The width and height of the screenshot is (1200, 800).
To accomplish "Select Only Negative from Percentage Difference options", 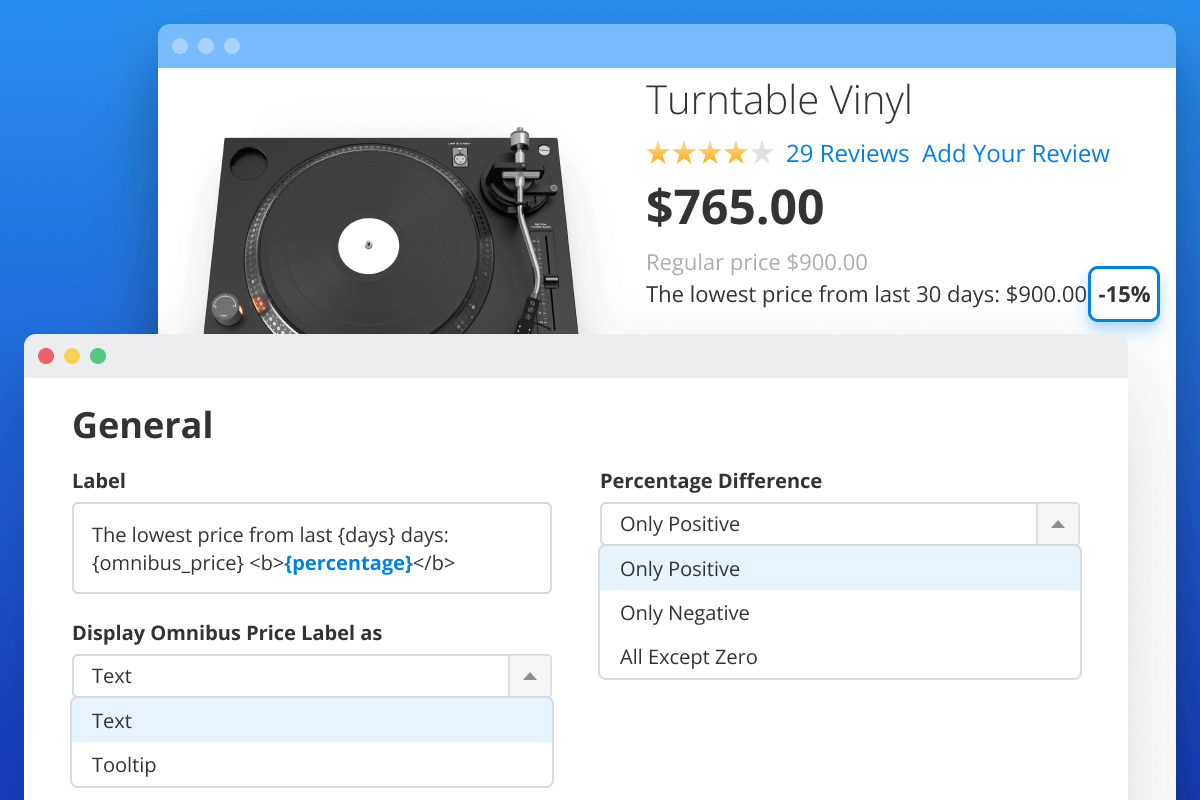I will 684,612.
